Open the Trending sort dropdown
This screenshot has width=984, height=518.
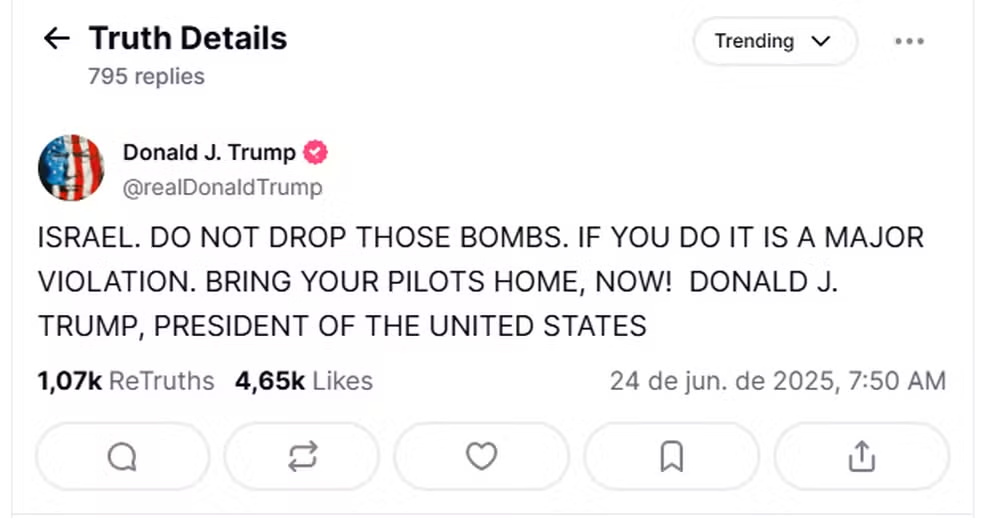click(x=774, y=41)
